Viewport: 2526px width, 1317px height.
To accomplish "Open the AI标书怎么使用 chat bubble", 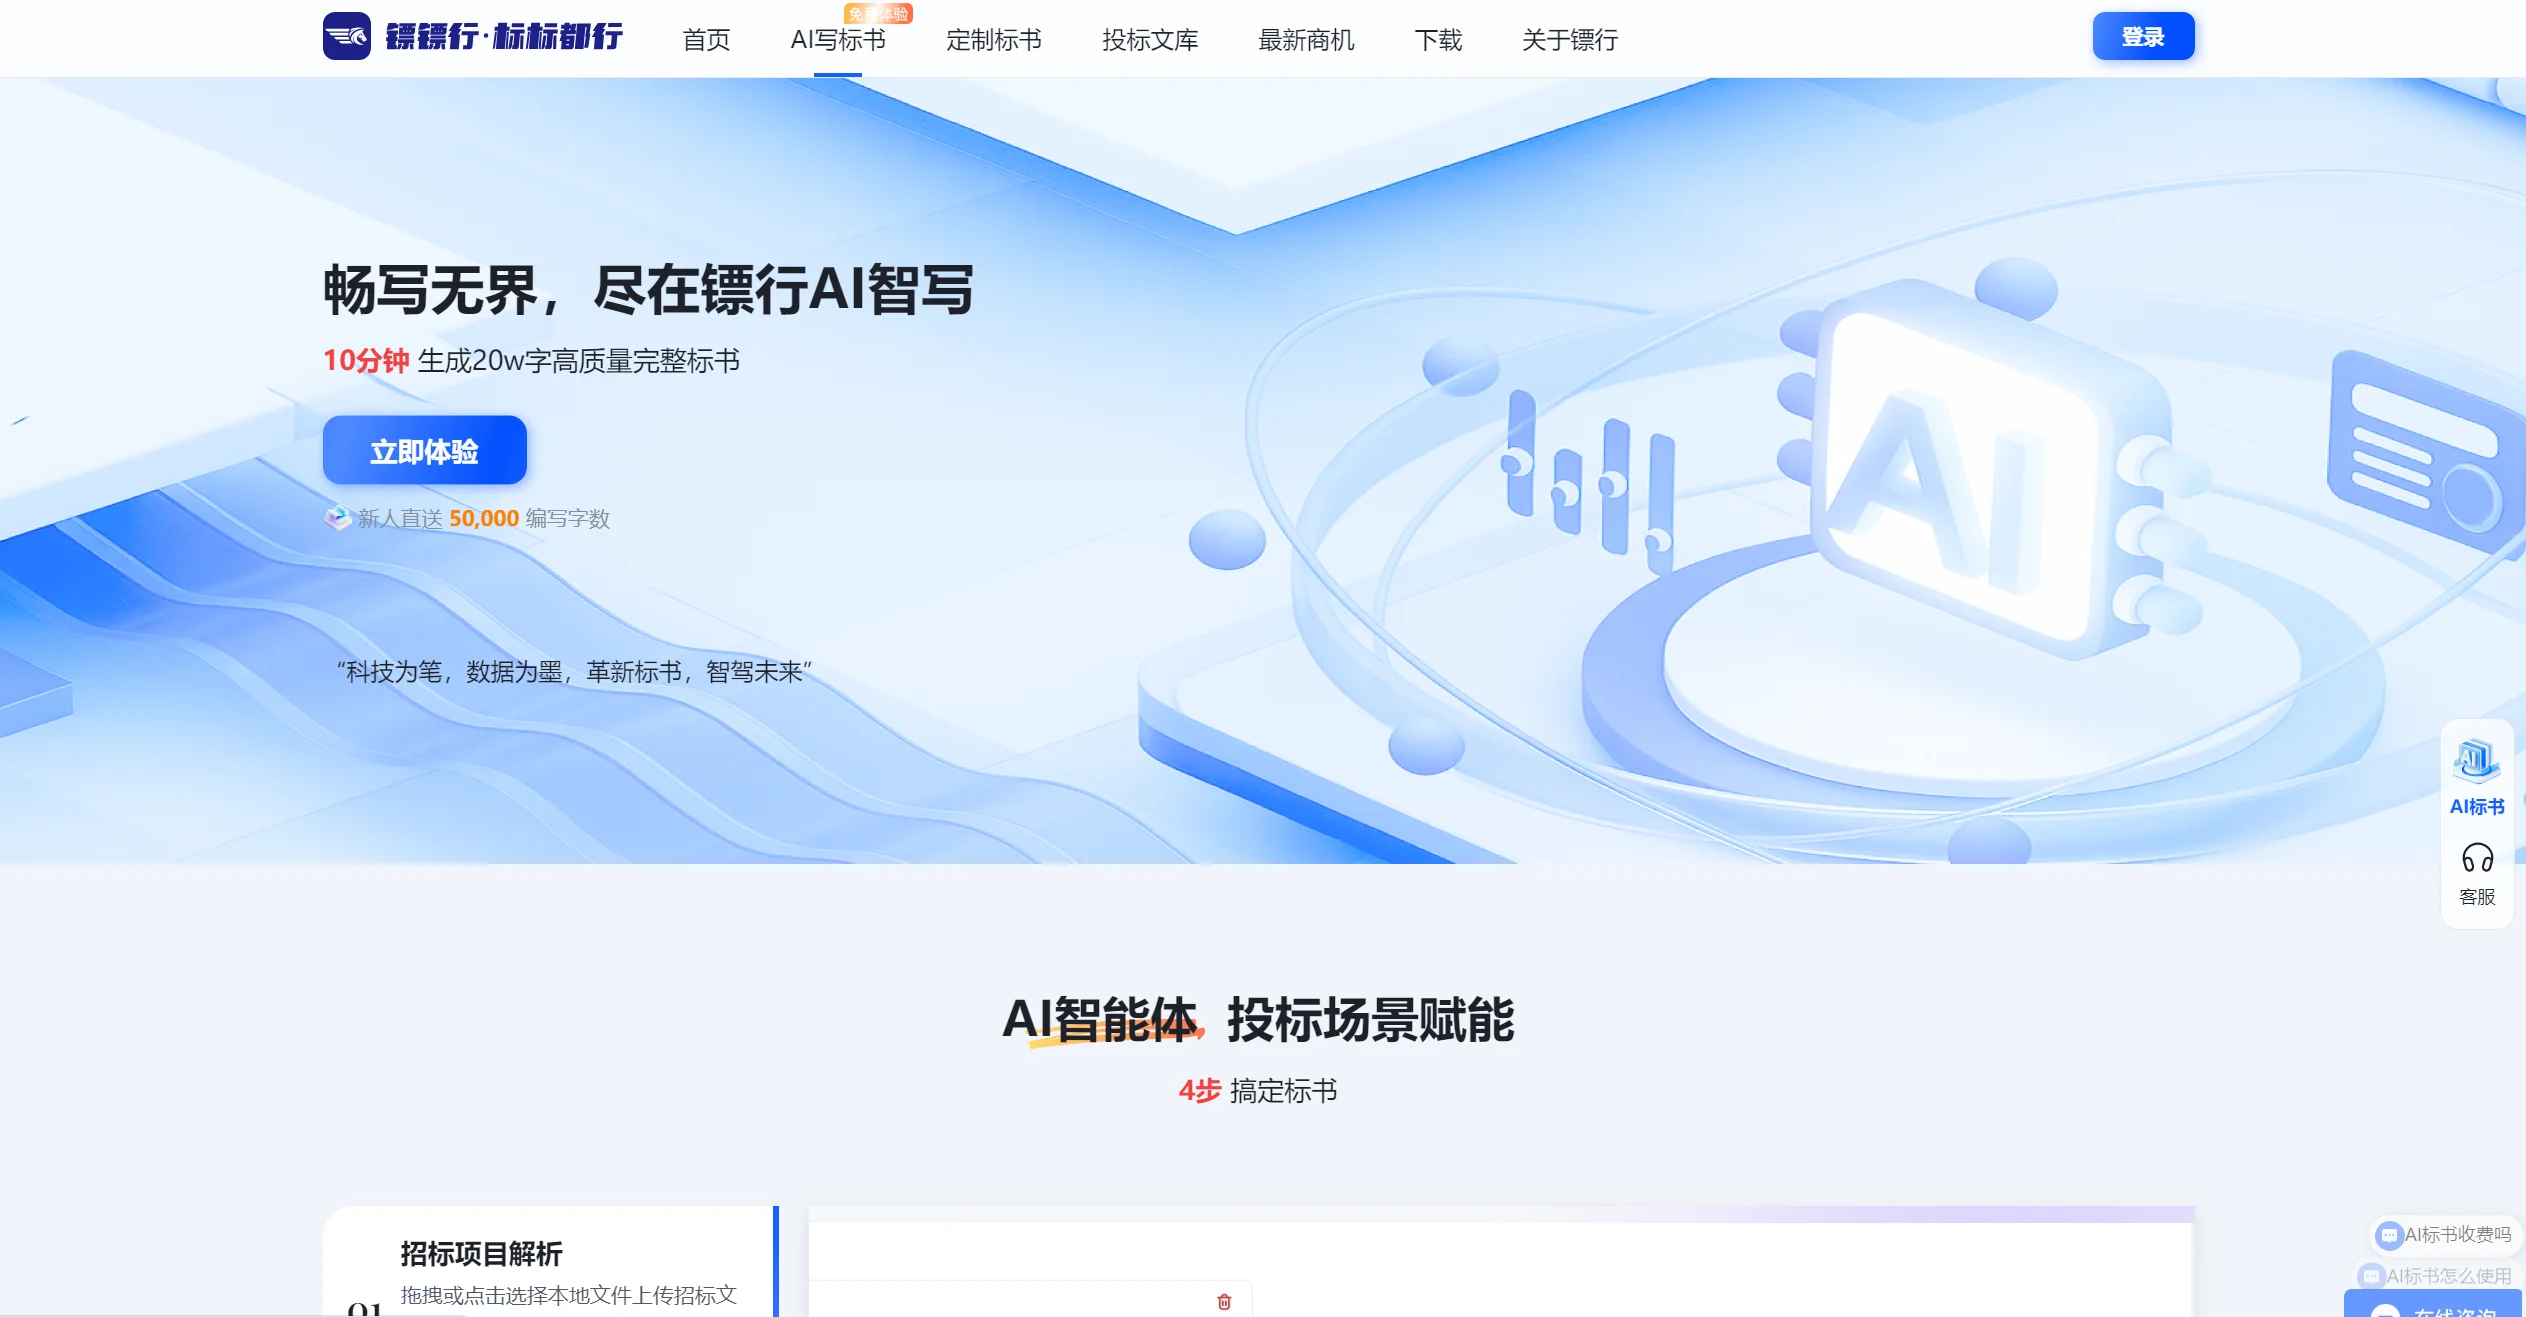I will pos(2436,1276).
